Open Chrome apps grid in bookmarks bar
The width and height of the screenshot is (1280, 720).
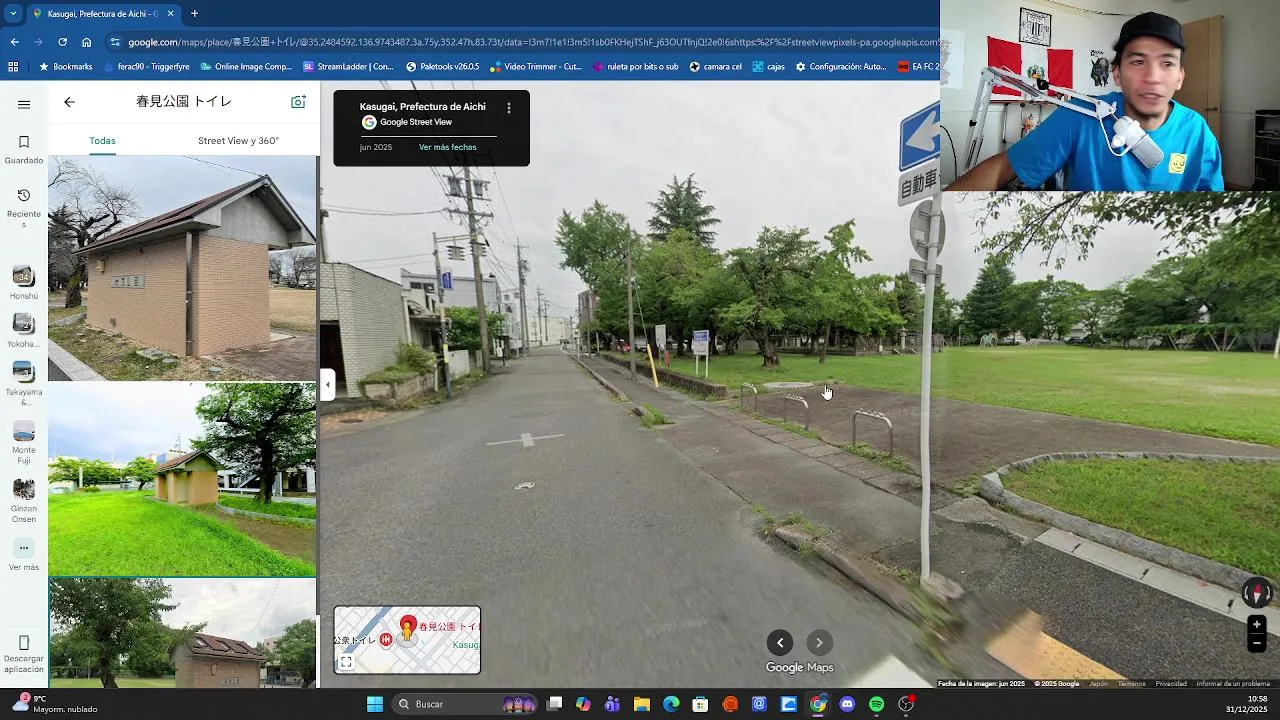coord(13,67)
